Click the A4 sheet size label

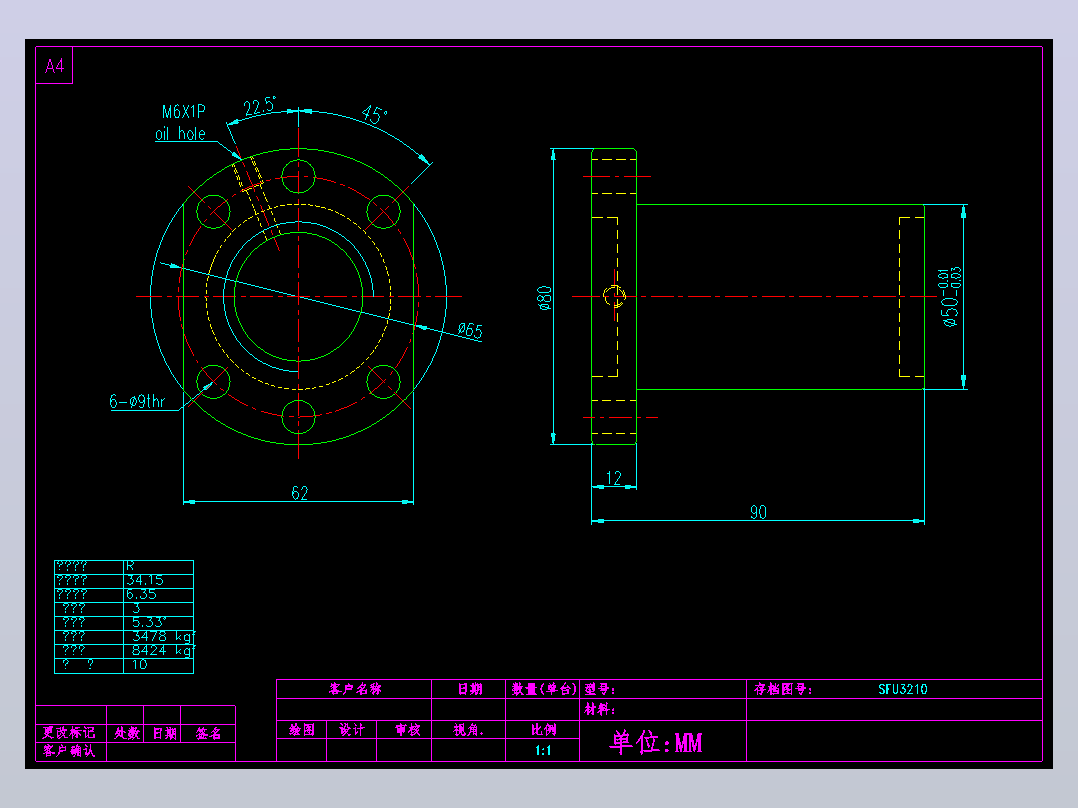click(x=54, y=66)
